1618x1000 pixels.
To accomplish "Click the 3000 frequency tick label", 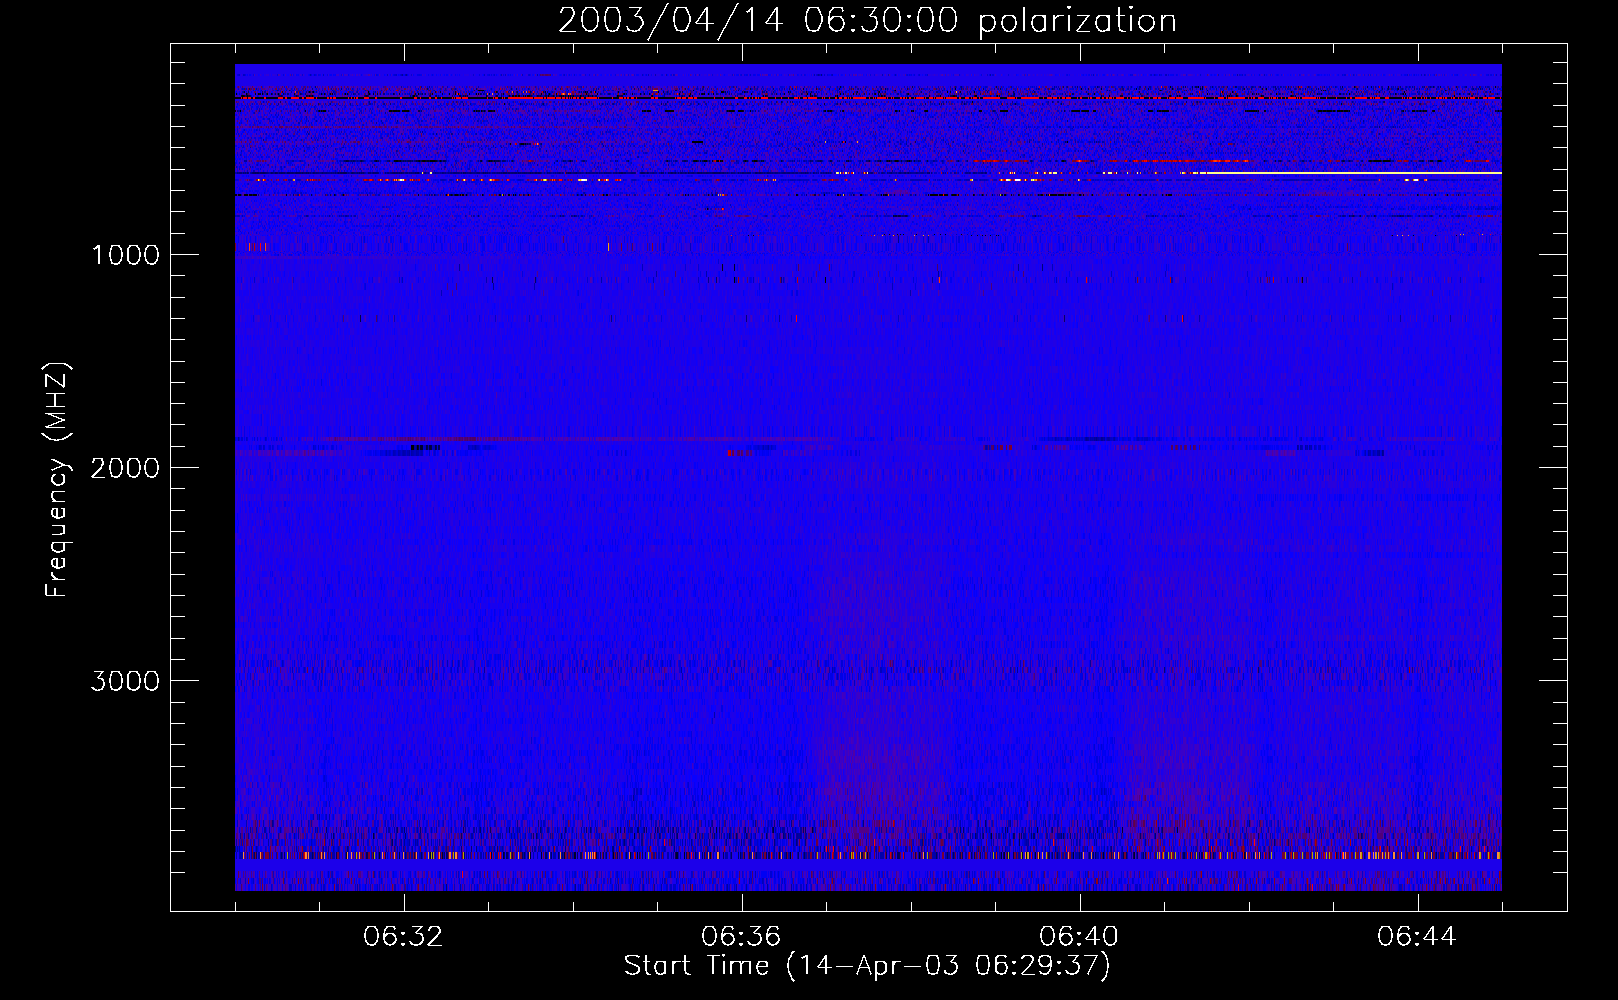I will [x=125, y=681].
